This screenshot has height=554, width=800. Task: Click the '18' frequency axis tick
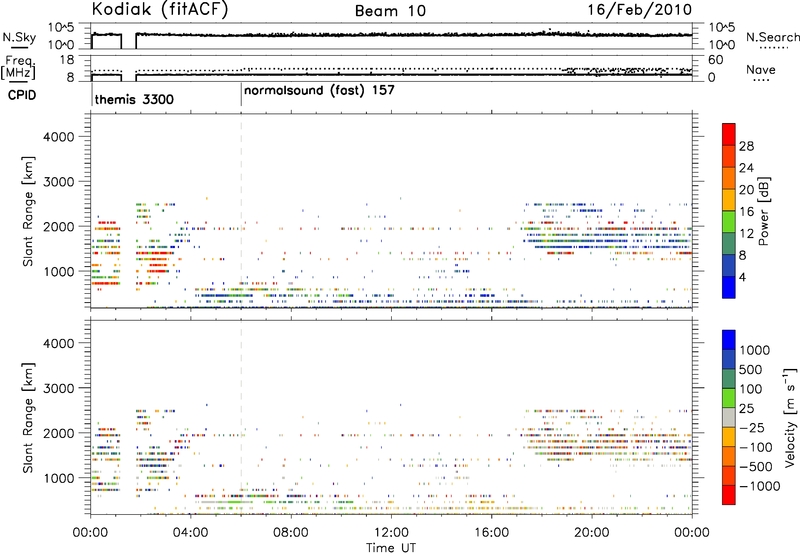pyautogui.click(x=66, y=60)
